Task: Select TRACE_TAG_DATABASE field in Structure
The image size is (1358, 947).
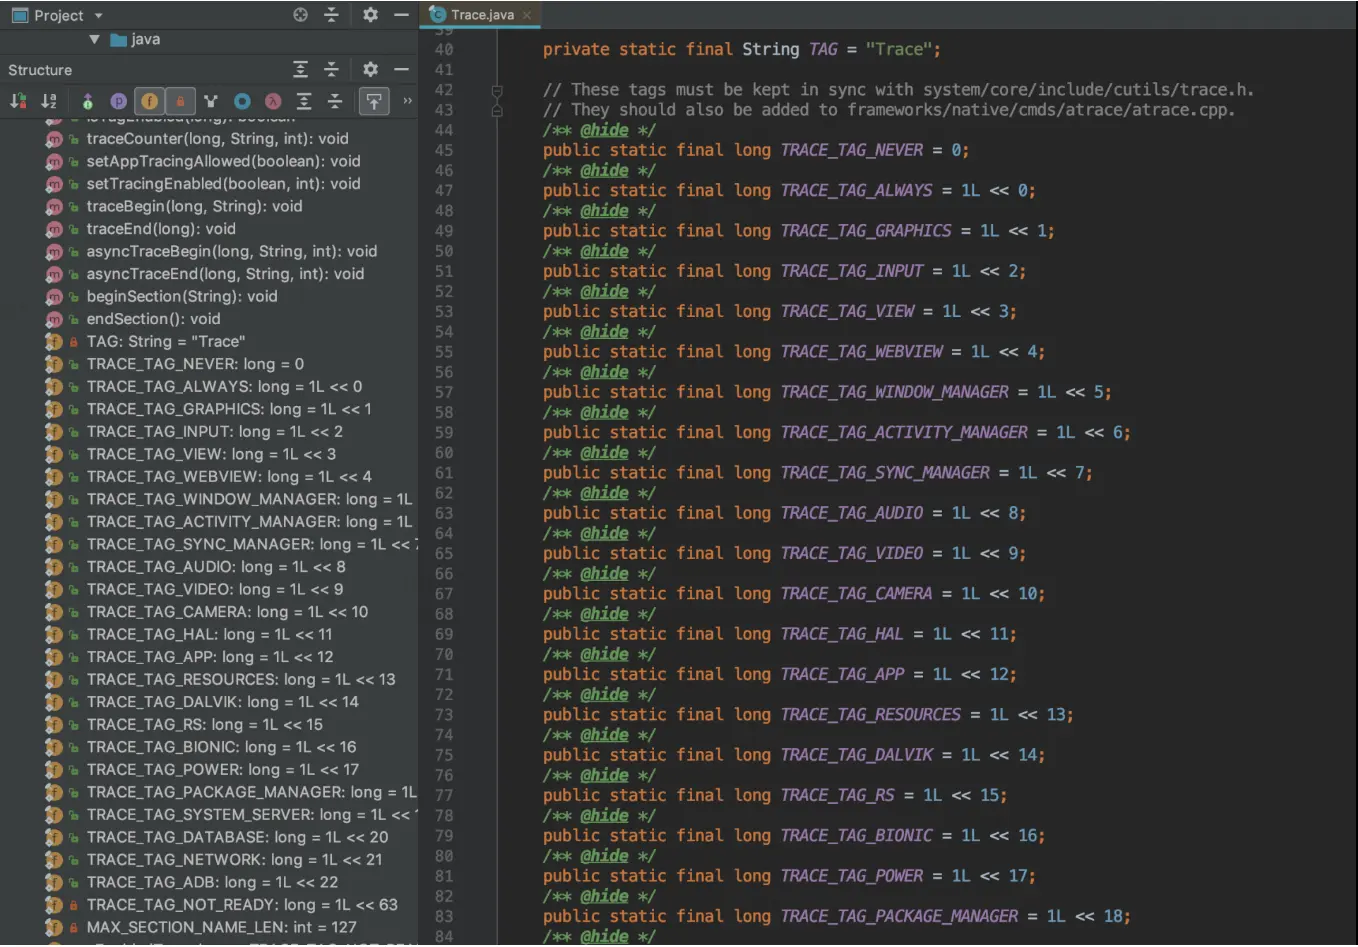Action: click(237, 837)
